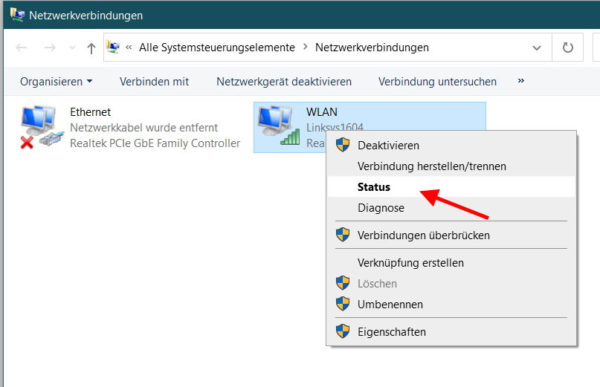600x387 pixels.
Task: Click the back navigation arrow
Action: click(x=21, y=48)
